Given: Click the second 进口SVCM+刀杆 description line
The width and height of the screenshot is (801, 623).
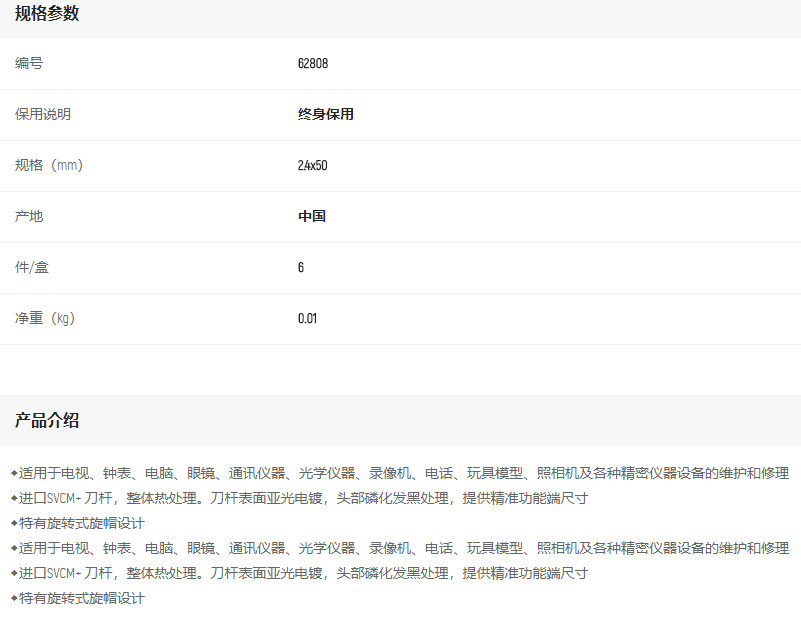Looking at the screenshot, I should point(300,573).
